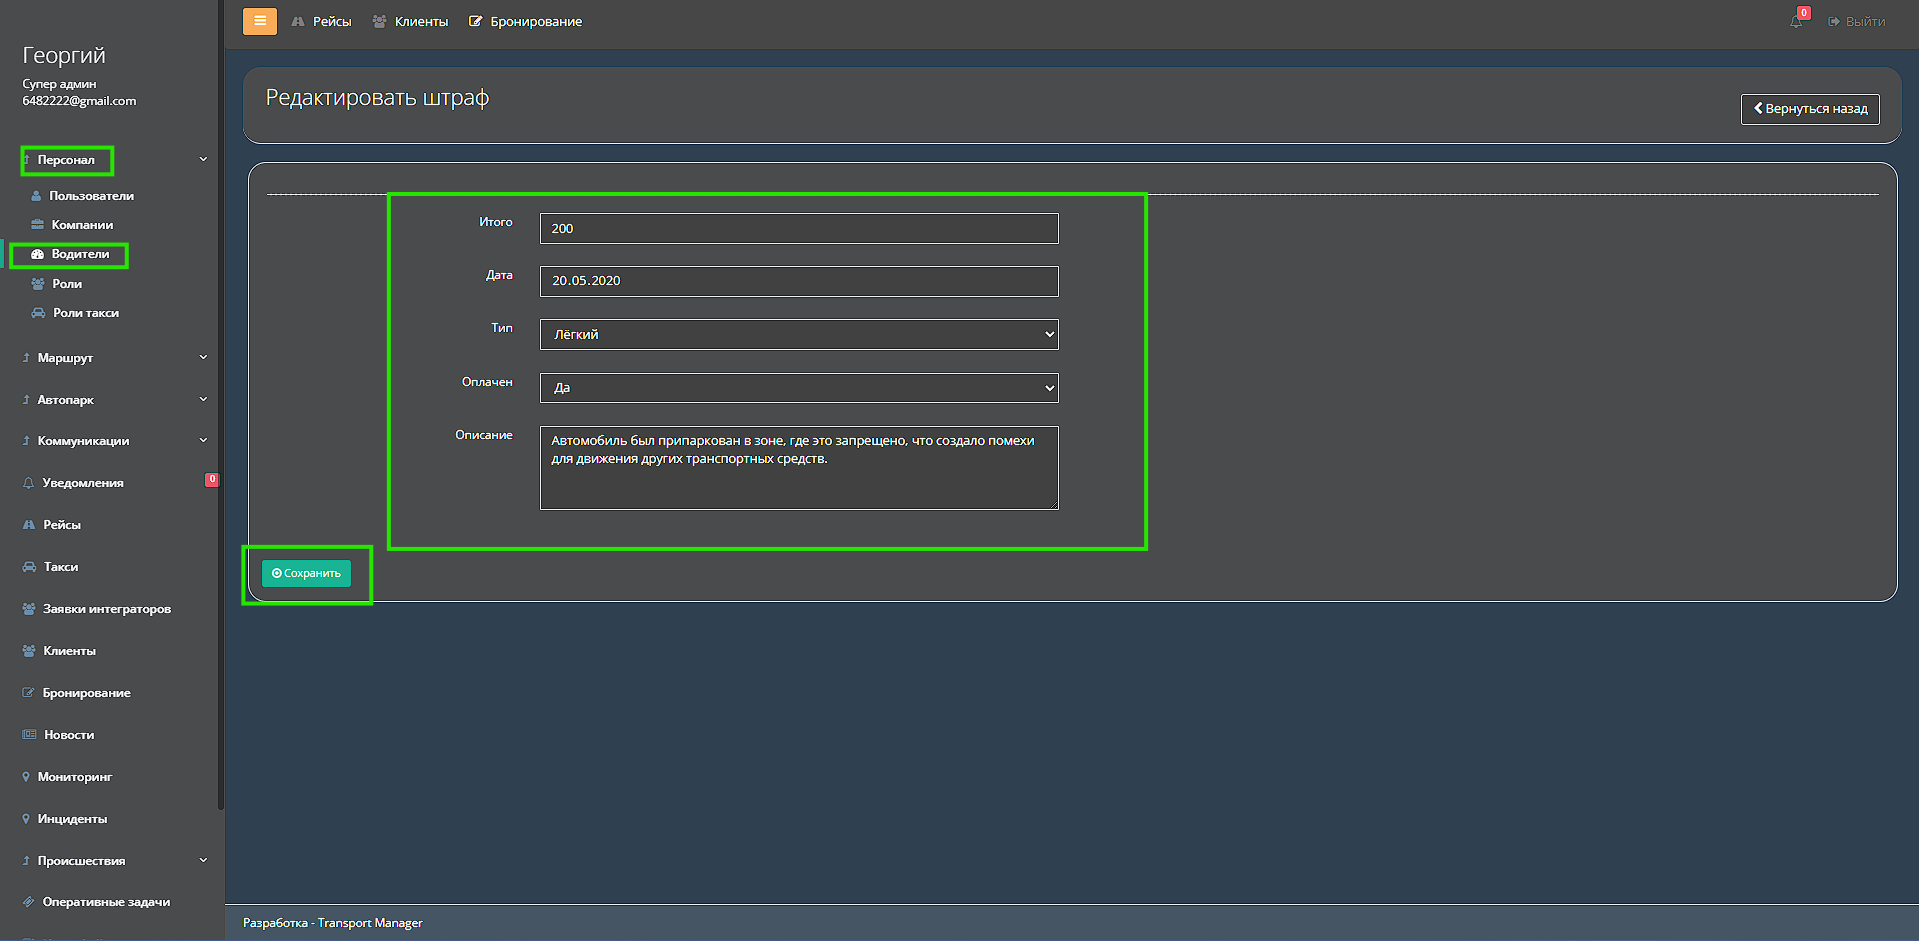Click the Пользователи user icon
The height and width of the screenshot is (941, 1919).
pyautogui.click(x=37, y=196)
